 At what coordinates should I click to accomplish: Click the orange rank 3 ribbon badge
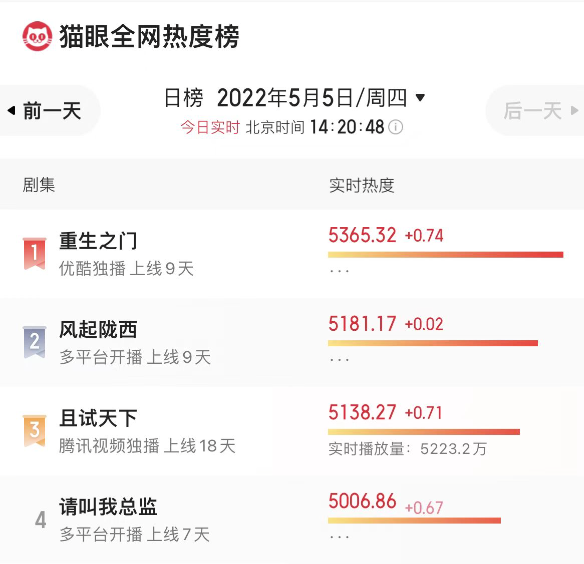[35, 431]
